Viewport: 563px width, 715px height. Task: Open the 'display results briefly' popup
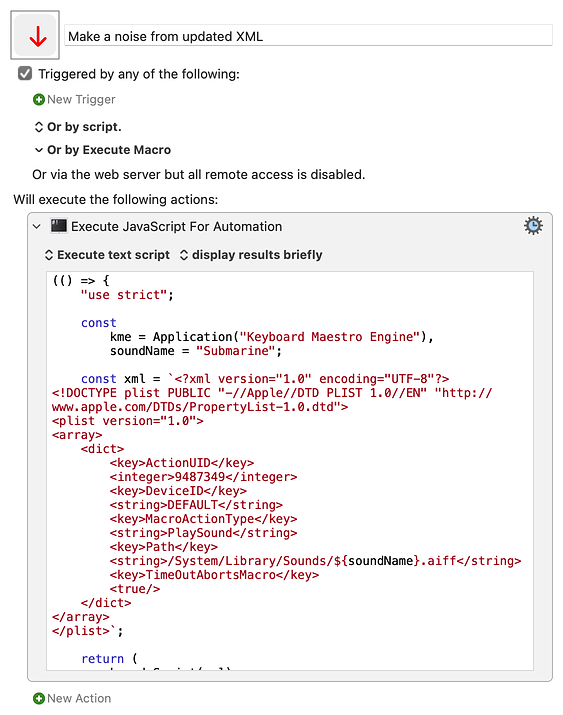251,255
